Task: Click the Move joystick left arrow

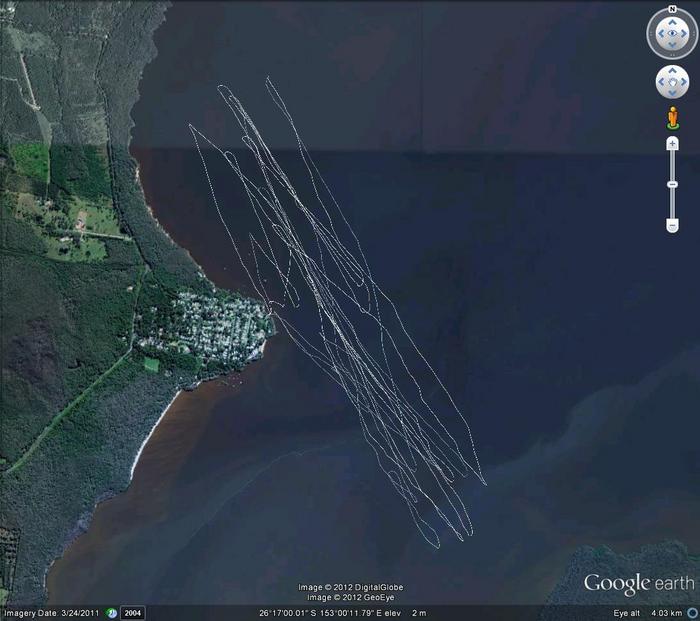Action: 660,82
